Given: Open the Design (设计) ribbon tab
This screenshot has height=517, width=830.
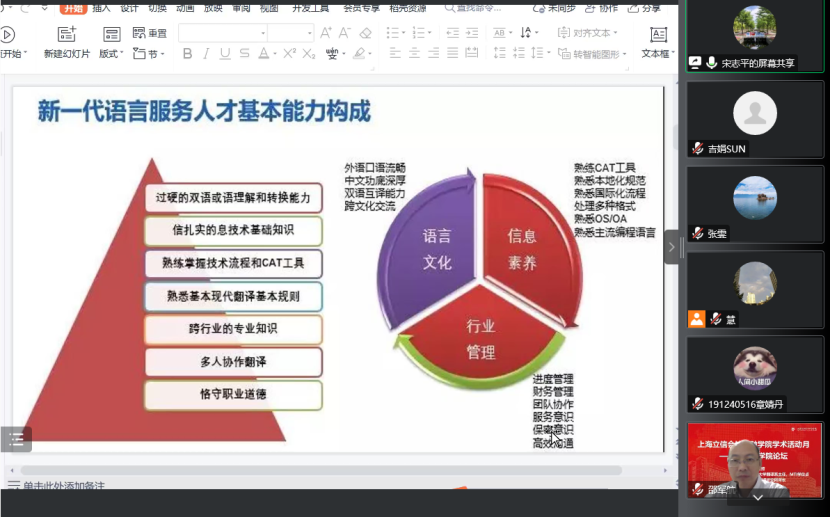Looking at the screenshot, I should point(129,8).
